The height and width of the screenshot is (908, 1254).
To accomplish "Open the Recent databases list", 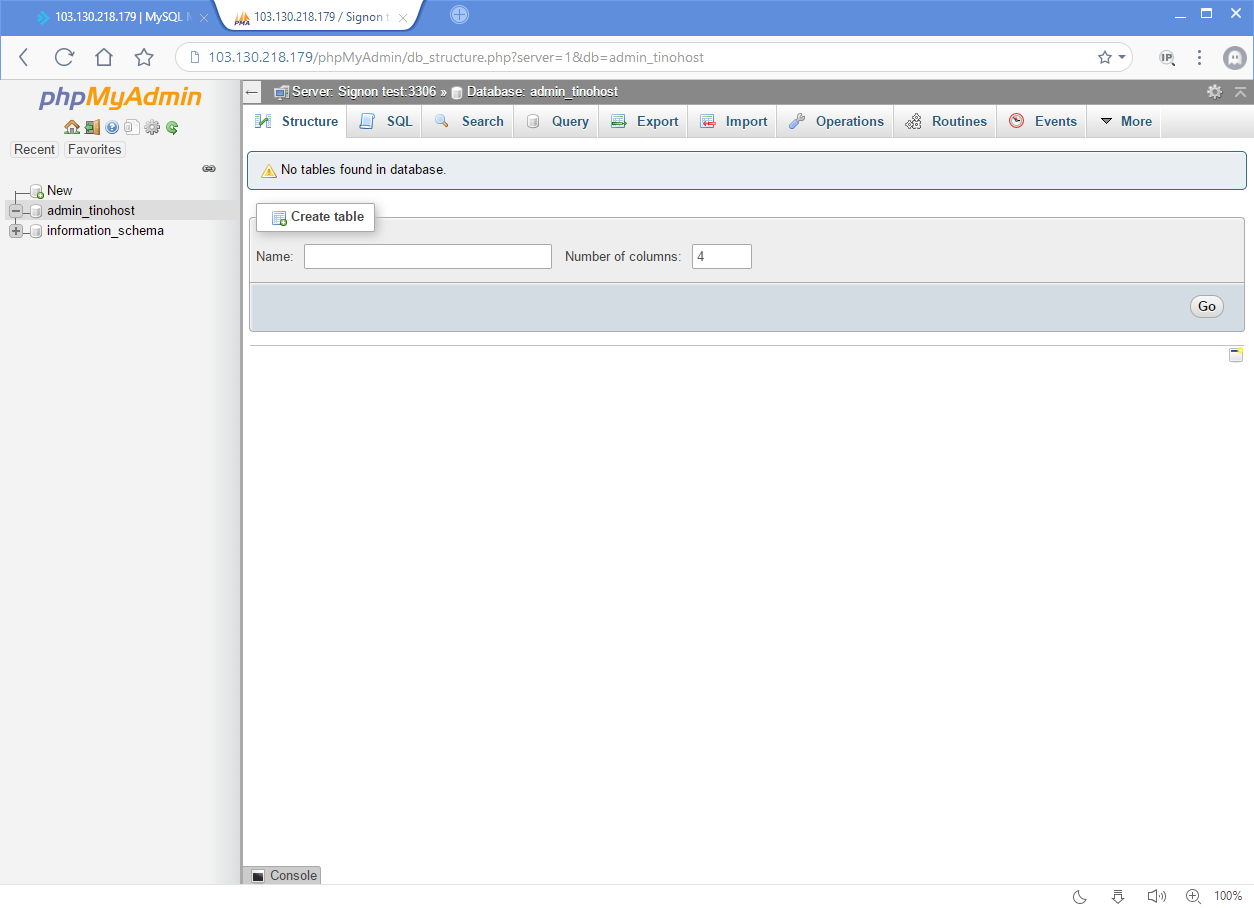I will [x=34, y=149].
